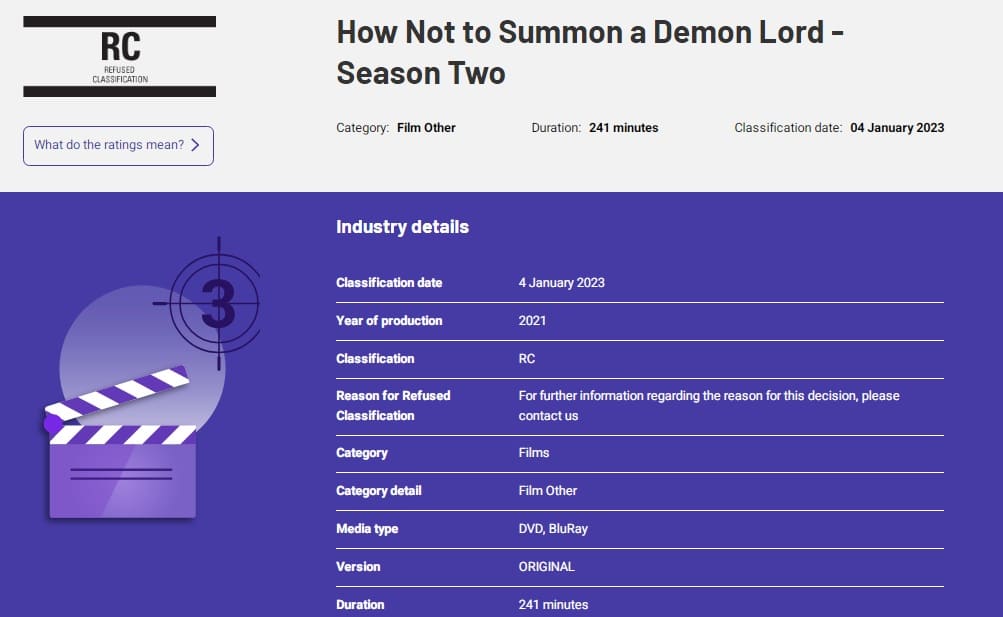Click the 'contact us' text
1003x617 pixels.
click(548, 416)
